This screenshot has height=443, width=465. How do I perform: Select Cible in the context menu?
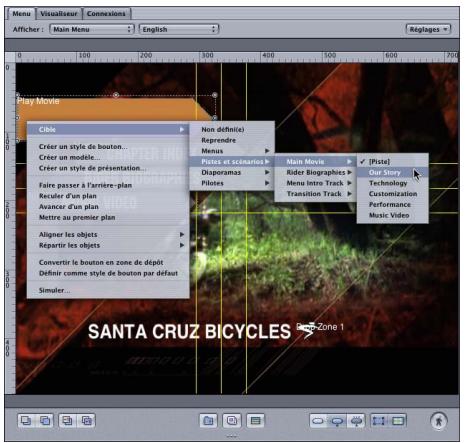[108, 129]
